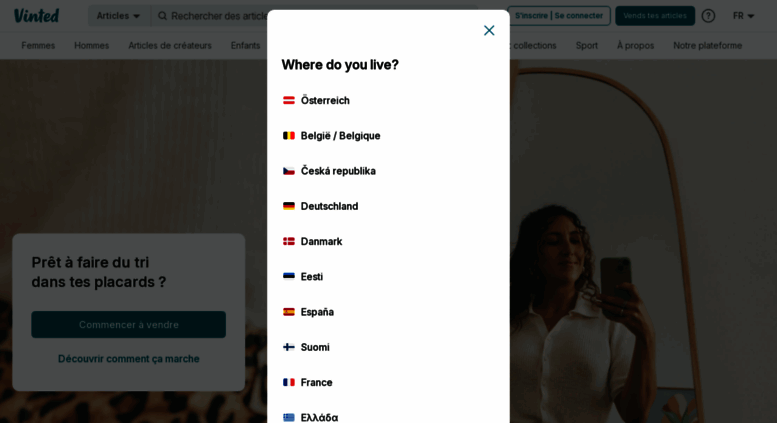
Task: Click the Belgium flag icon
Action: 289,136
